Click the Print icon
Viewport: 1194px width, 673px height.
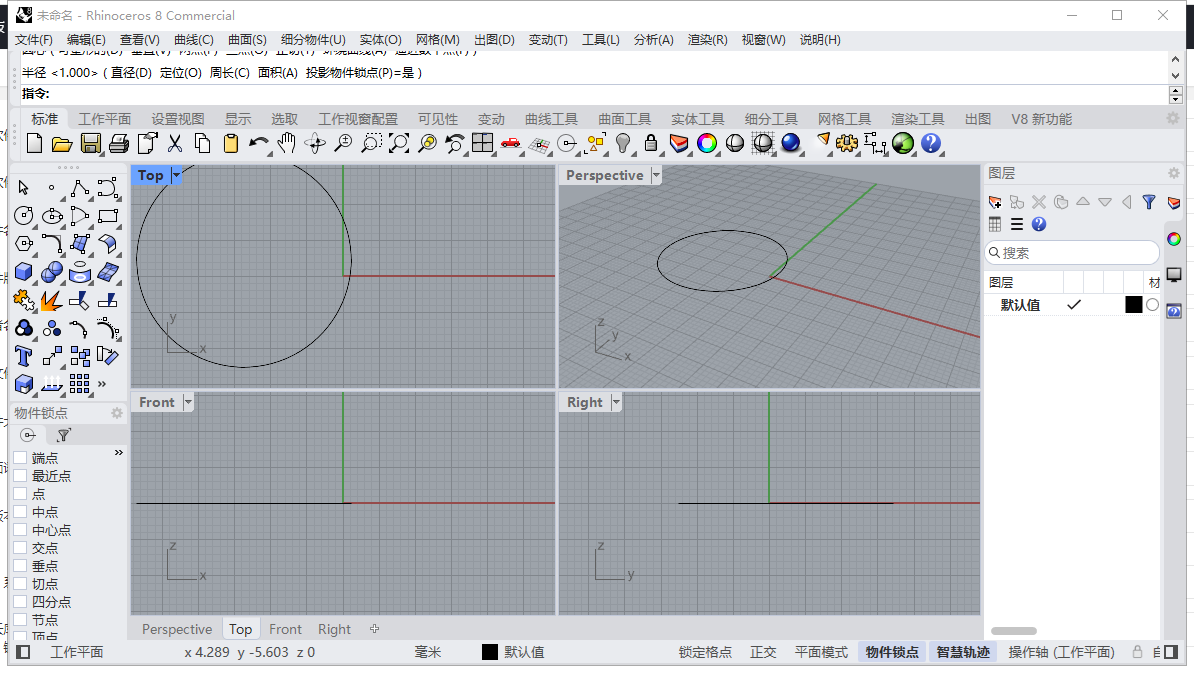tap(118, 143)
